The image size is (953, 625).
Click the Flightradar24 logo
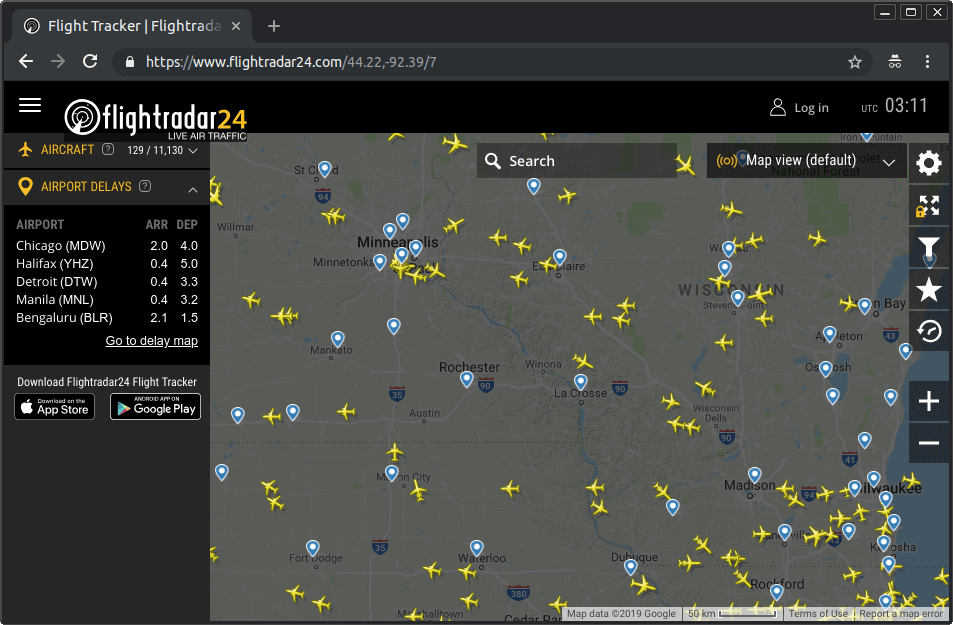155,116
